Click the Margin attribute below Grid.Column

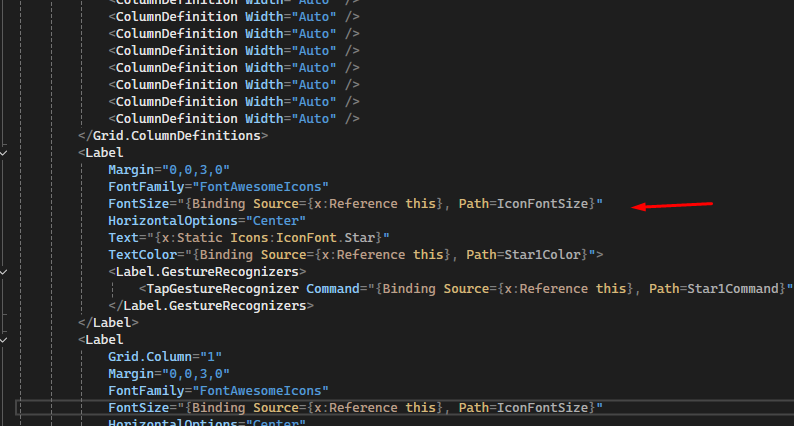[x=169, y=373]
